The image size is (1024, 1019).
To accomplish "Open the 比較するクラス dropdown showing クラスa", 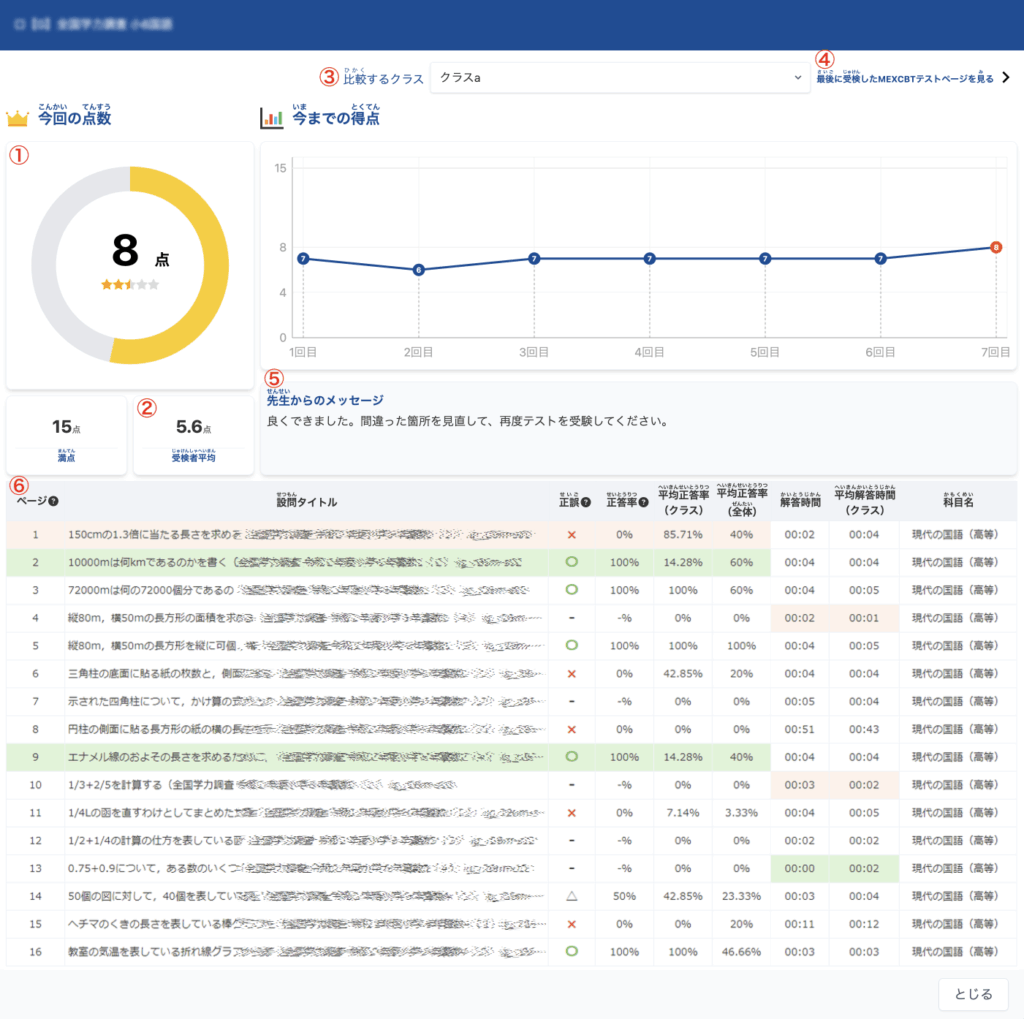I will click(x=619, y=78).
